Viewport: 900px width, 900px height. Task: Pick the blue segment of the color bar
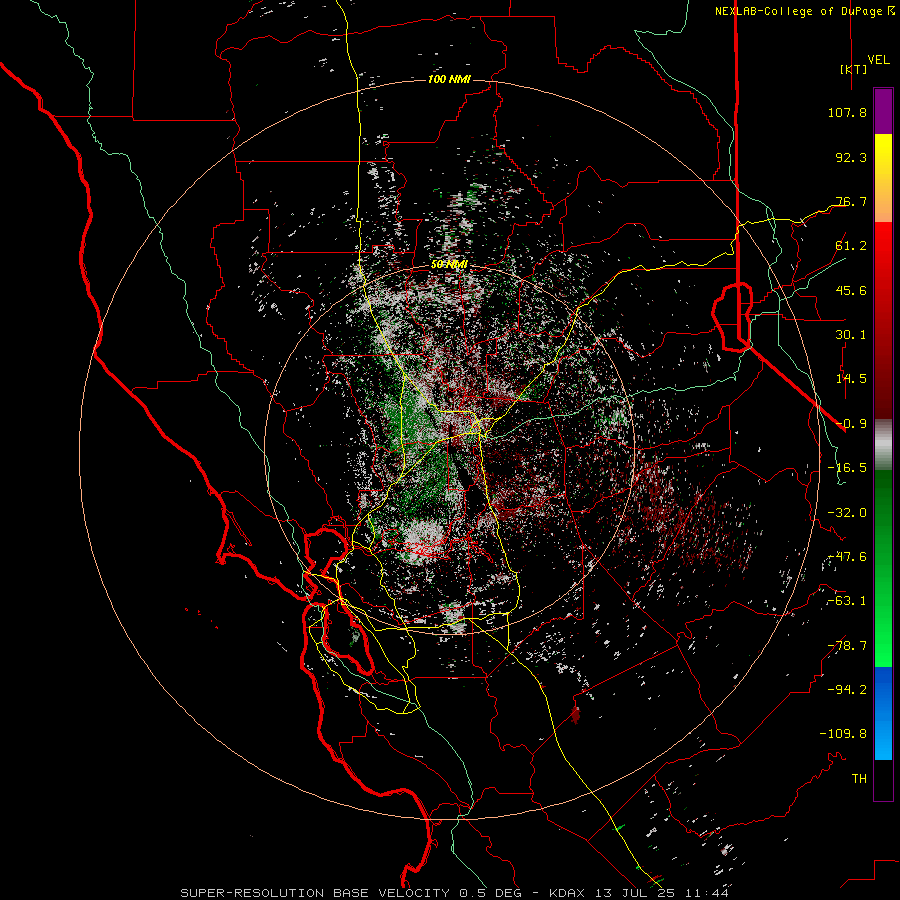click(x=883, y=713)
